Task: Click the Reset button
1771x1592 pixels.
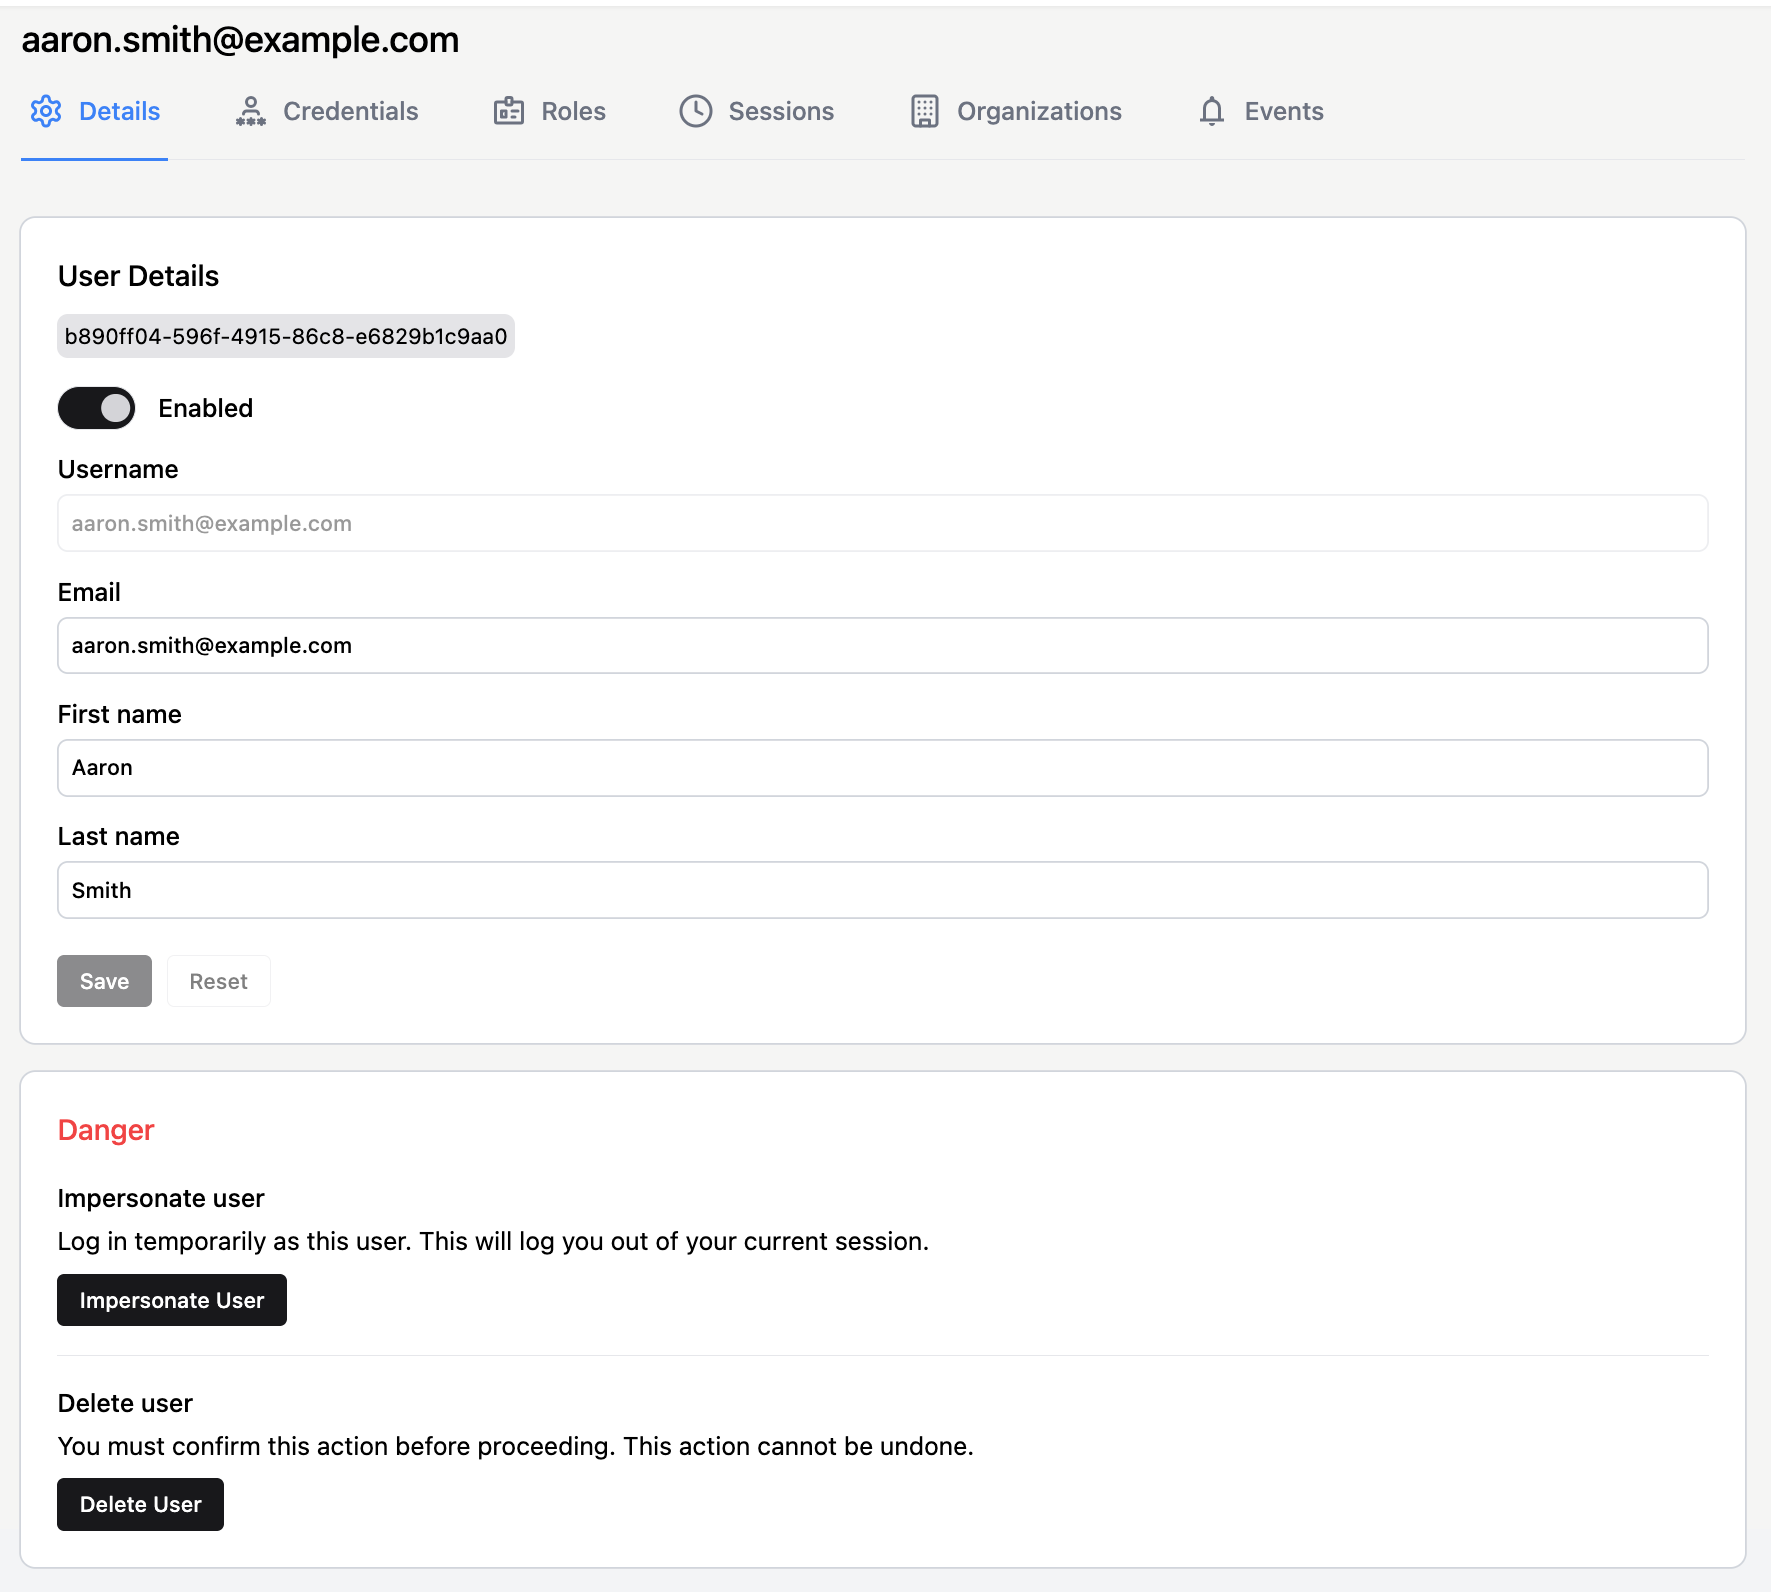Action: tap(218, 981)
